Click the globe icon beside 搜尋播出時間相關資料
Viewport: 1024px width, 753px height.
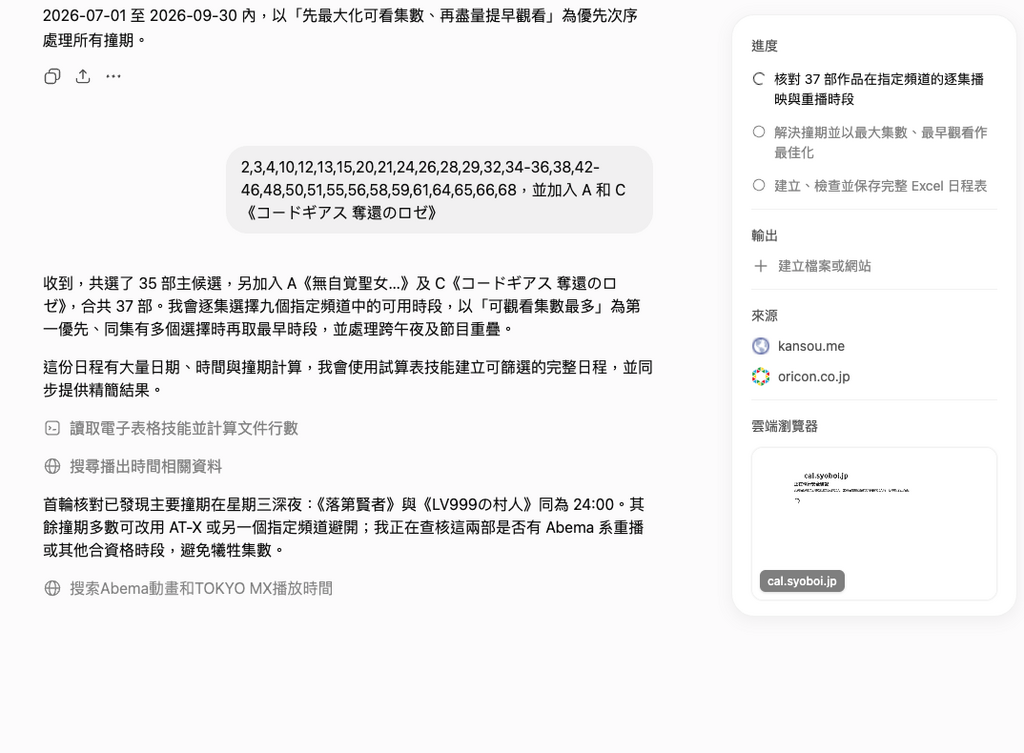click(52, 466)
